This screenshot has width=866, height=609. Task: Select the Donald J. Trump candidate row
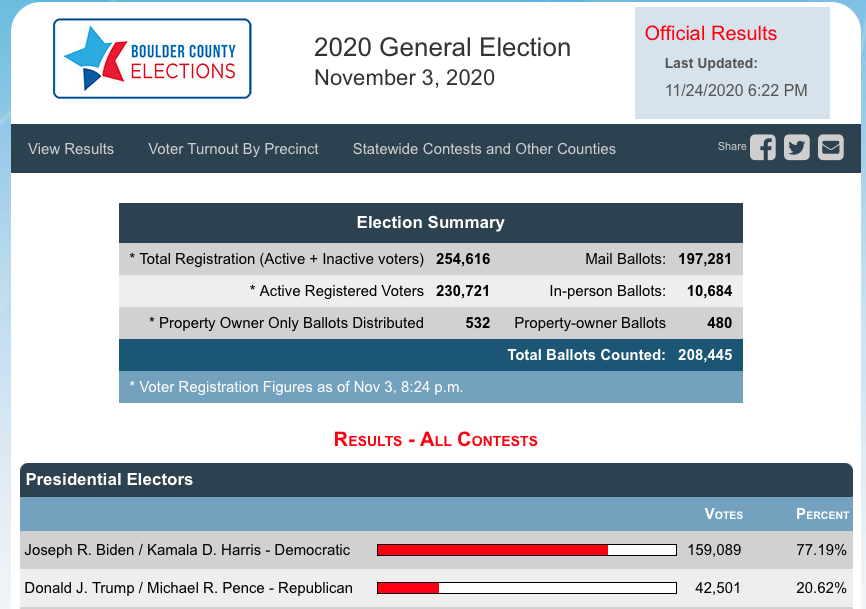(x=188, y=588)
